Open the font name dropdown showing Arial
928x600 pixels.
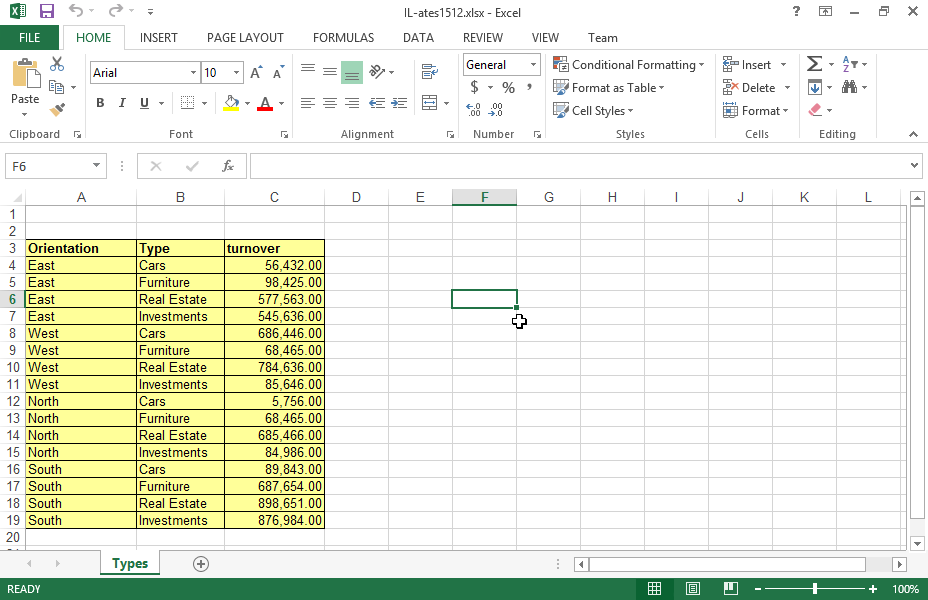click(x=193, y=73)
